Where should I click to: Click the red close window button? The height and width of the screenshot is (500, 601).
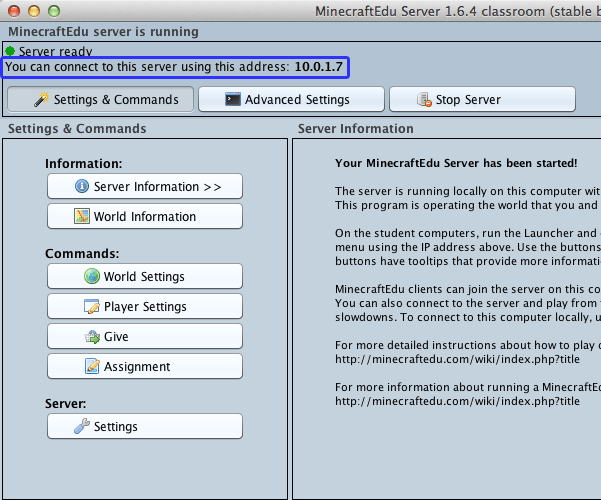(14, 11)
